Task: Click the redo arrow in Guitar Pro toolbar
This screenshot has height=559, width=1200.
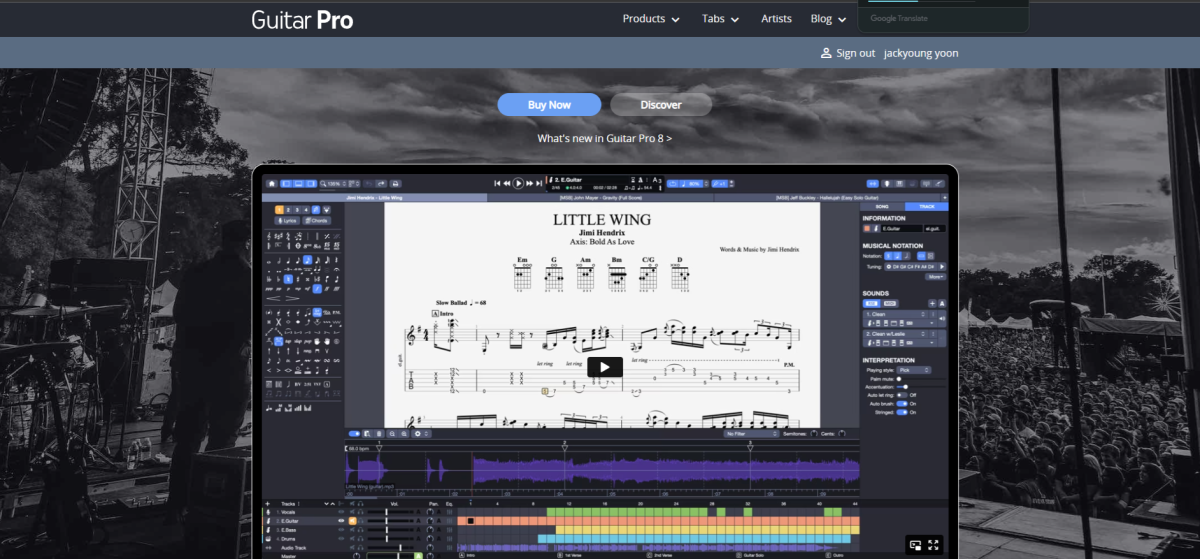Action: tap(381, 184)
